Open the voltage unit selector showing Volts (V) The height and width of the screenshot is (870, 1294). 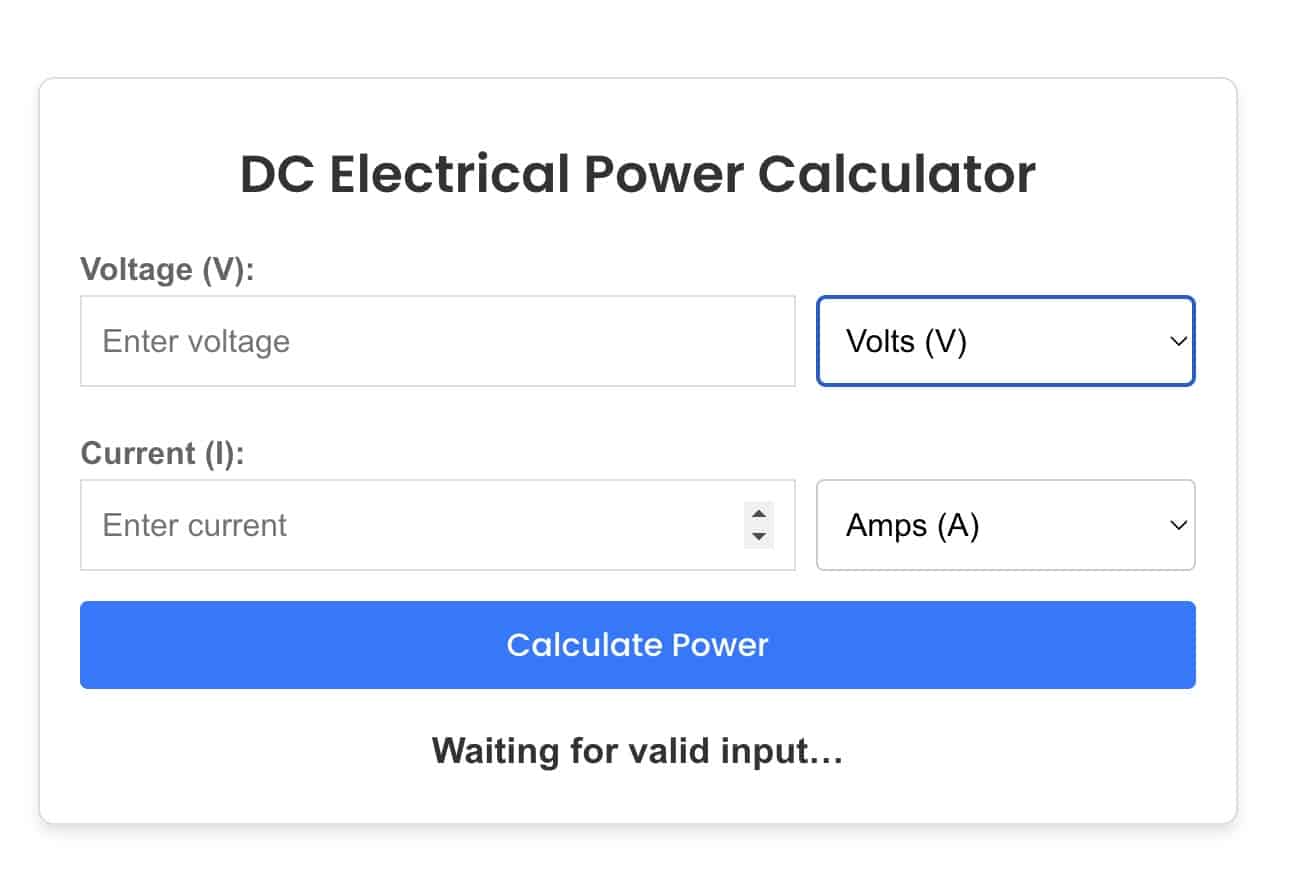tap(1005, 341)
